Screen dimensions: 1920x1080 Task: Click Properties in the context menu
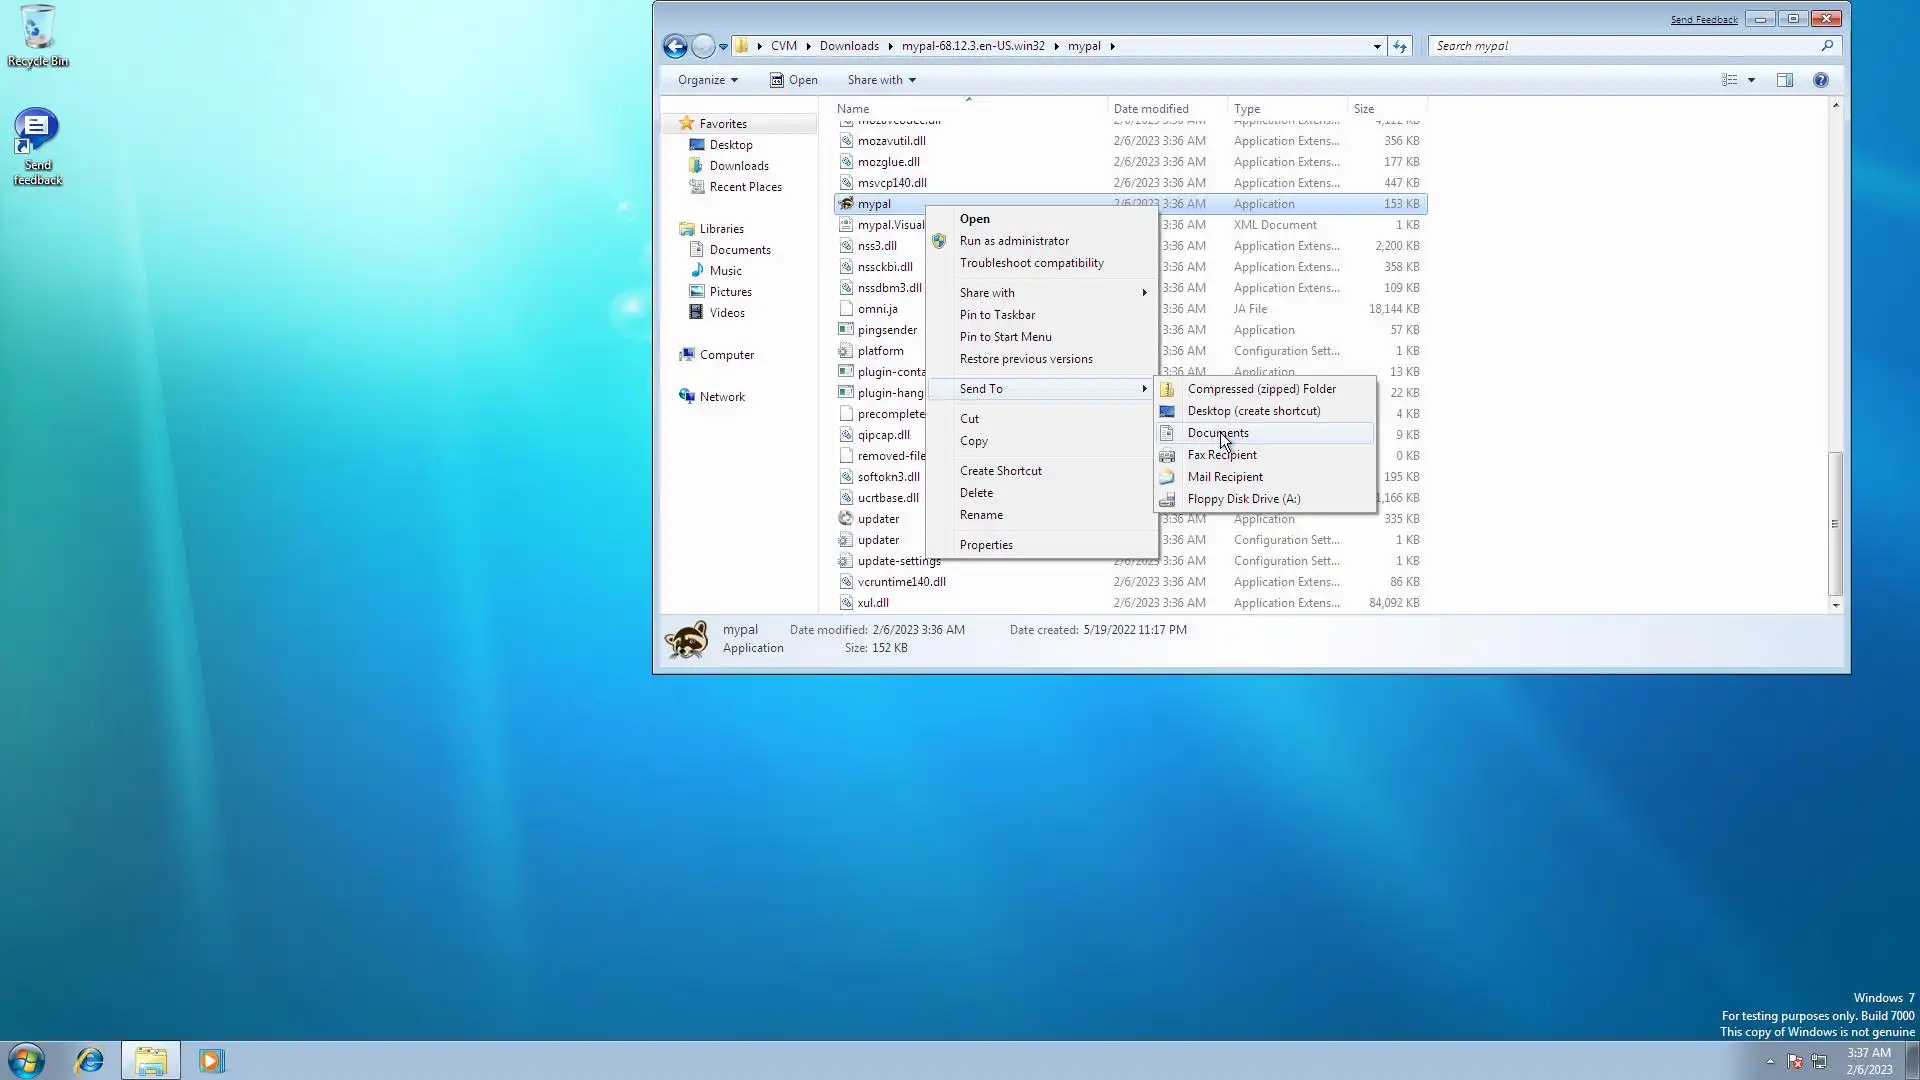[x=986, y=545]
